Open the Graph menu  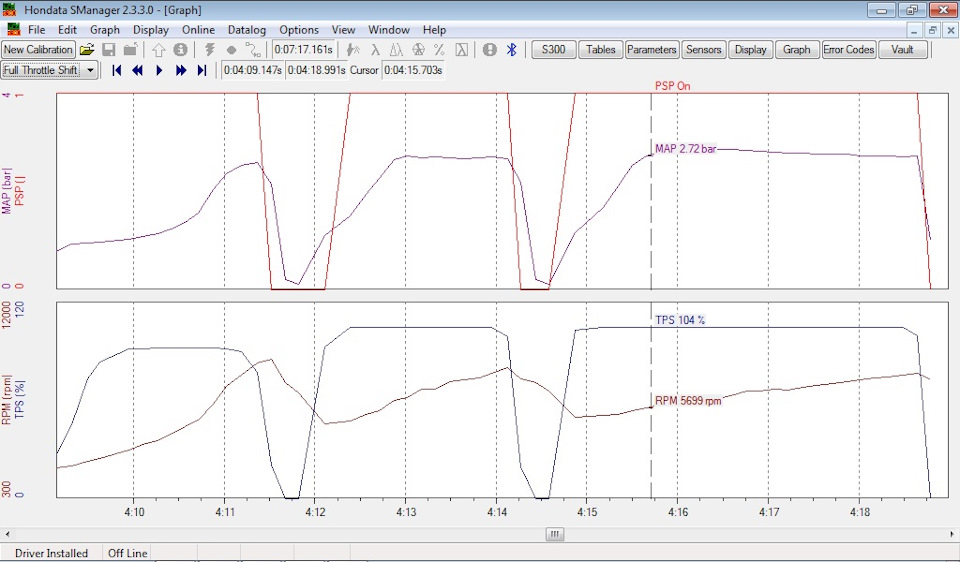(105, 29)
